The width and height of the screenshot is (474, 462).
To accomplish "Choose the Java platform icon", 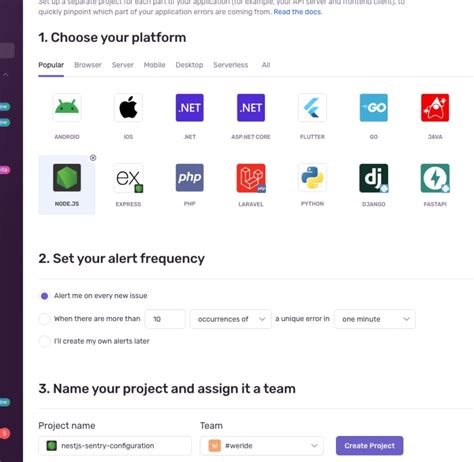I will click(435, 107).
